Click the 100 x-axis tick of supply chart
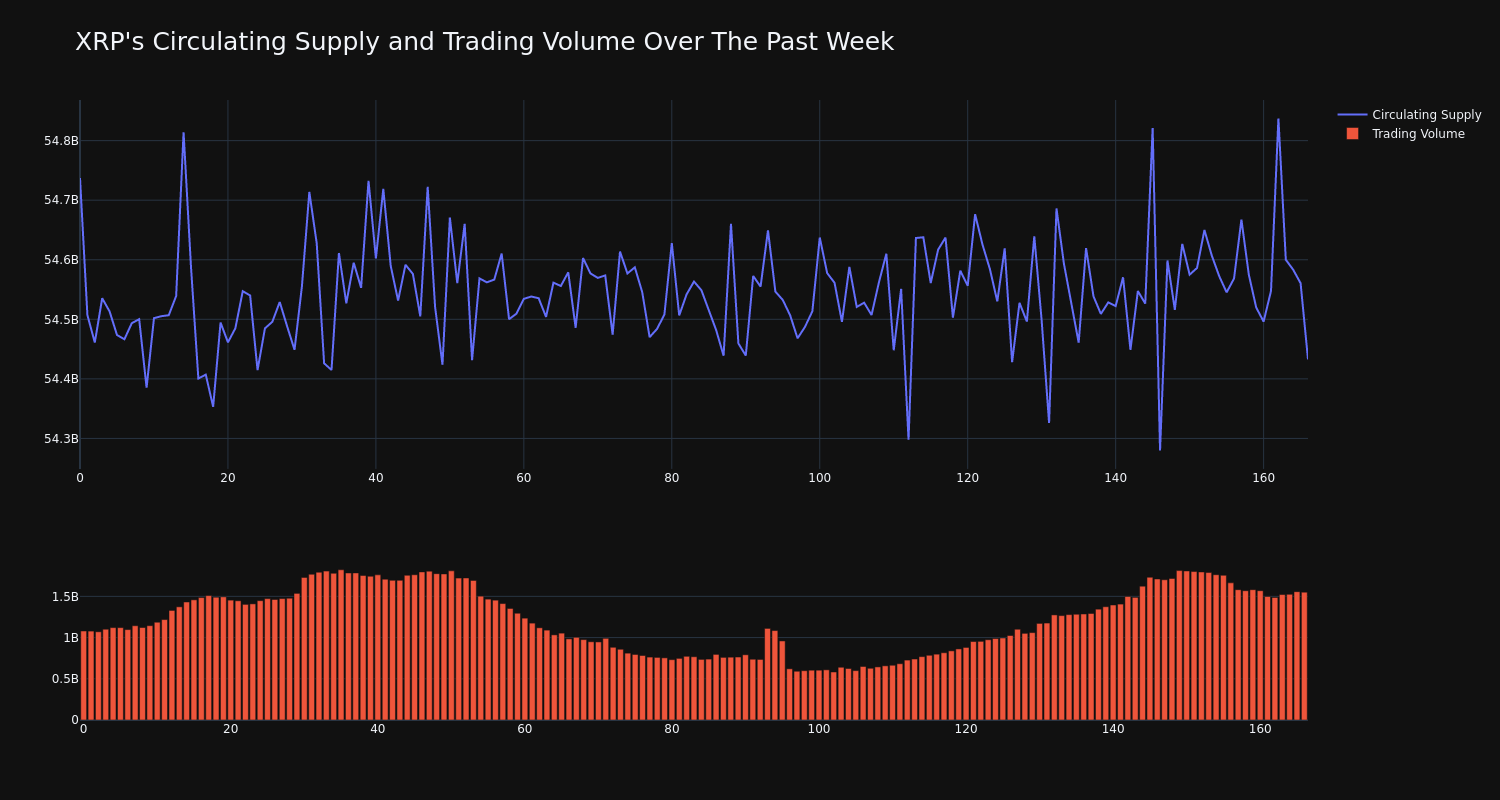The image size is (1500, 800). coord(820,478)
